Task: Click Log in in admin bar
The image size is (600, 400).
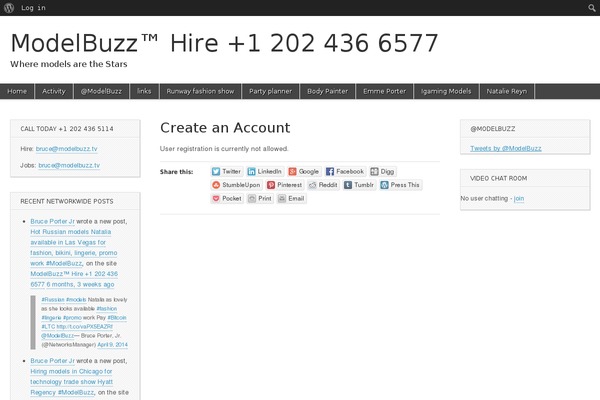Action: point(33,8)
